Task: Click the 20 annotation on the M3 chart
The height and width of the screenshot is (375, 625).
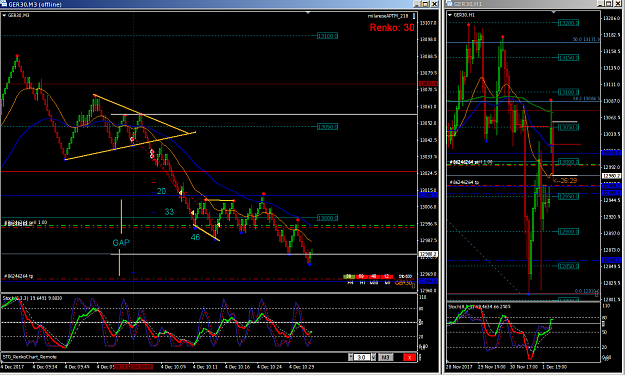Action: pyautogui.click(x=161, y=192)
